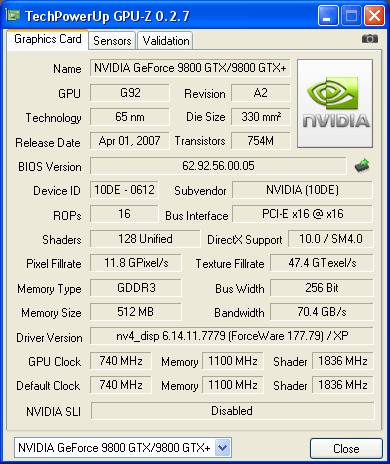This screenshot has height=464, width=390.
Task: Minimize the GPU-Z window
Action: pos(328,16)
